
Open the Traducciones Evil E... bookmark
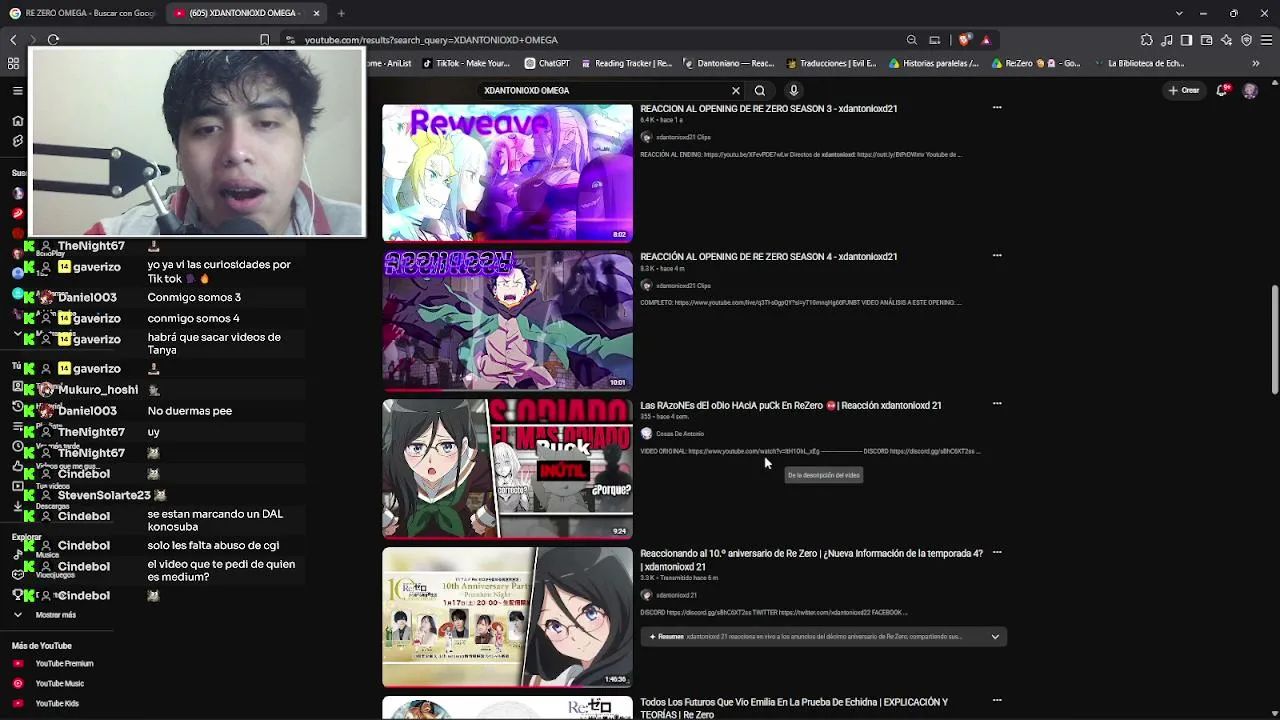[831, 63]
